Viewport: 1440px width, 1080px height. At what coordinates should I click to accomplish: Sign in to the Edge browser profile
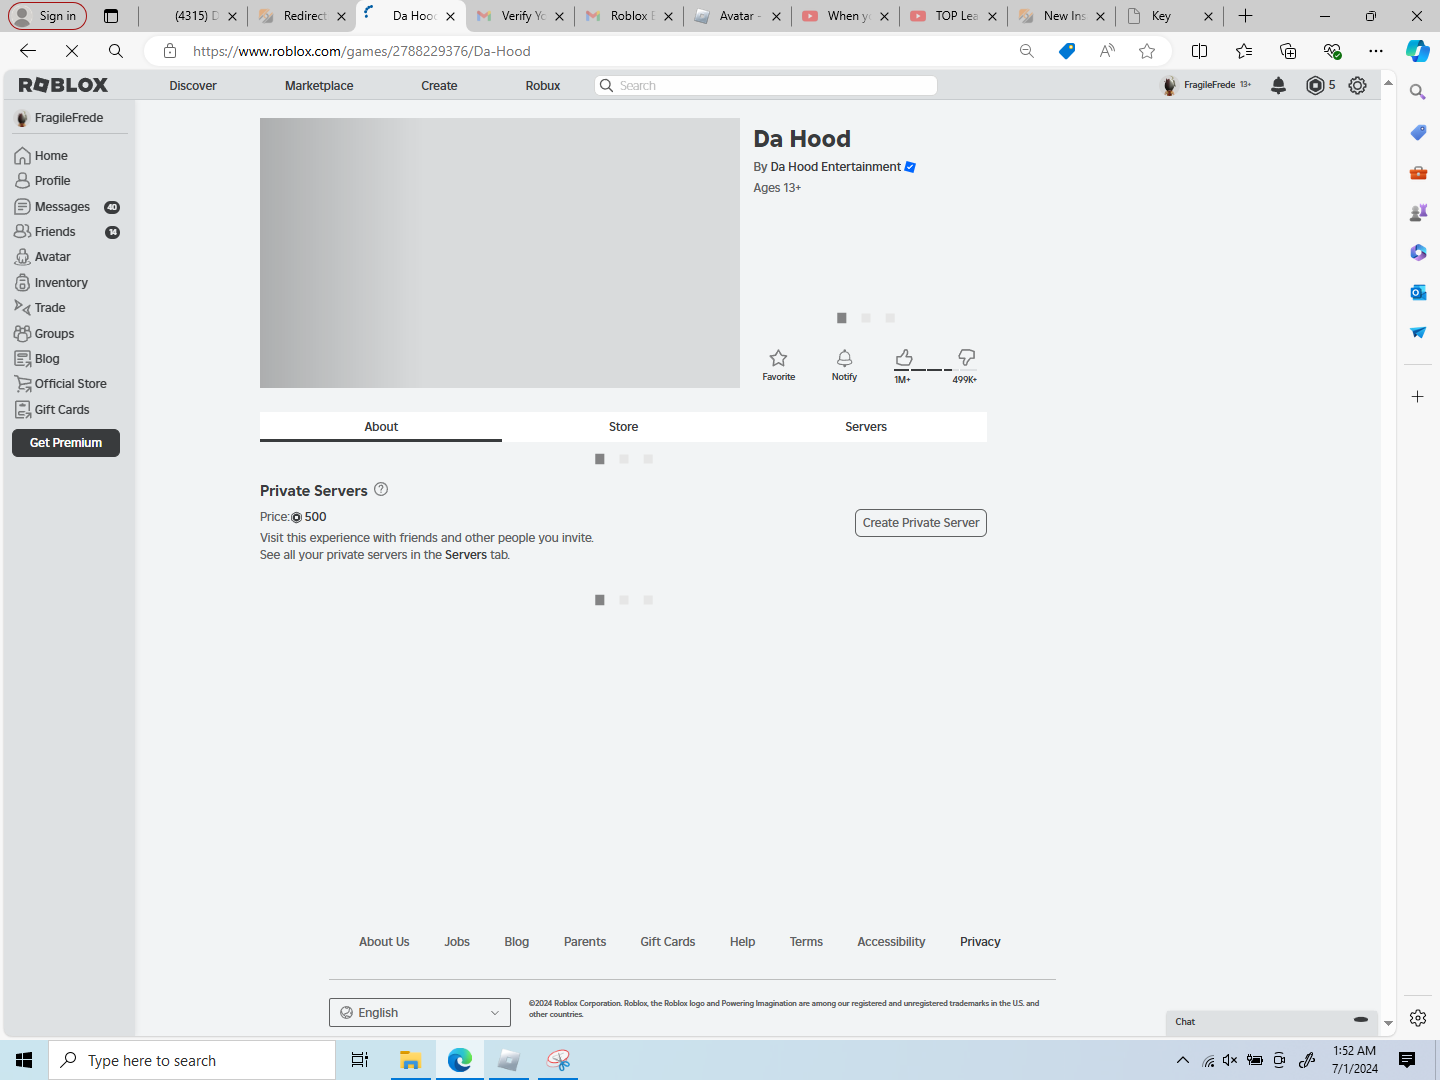coord(47,16)
